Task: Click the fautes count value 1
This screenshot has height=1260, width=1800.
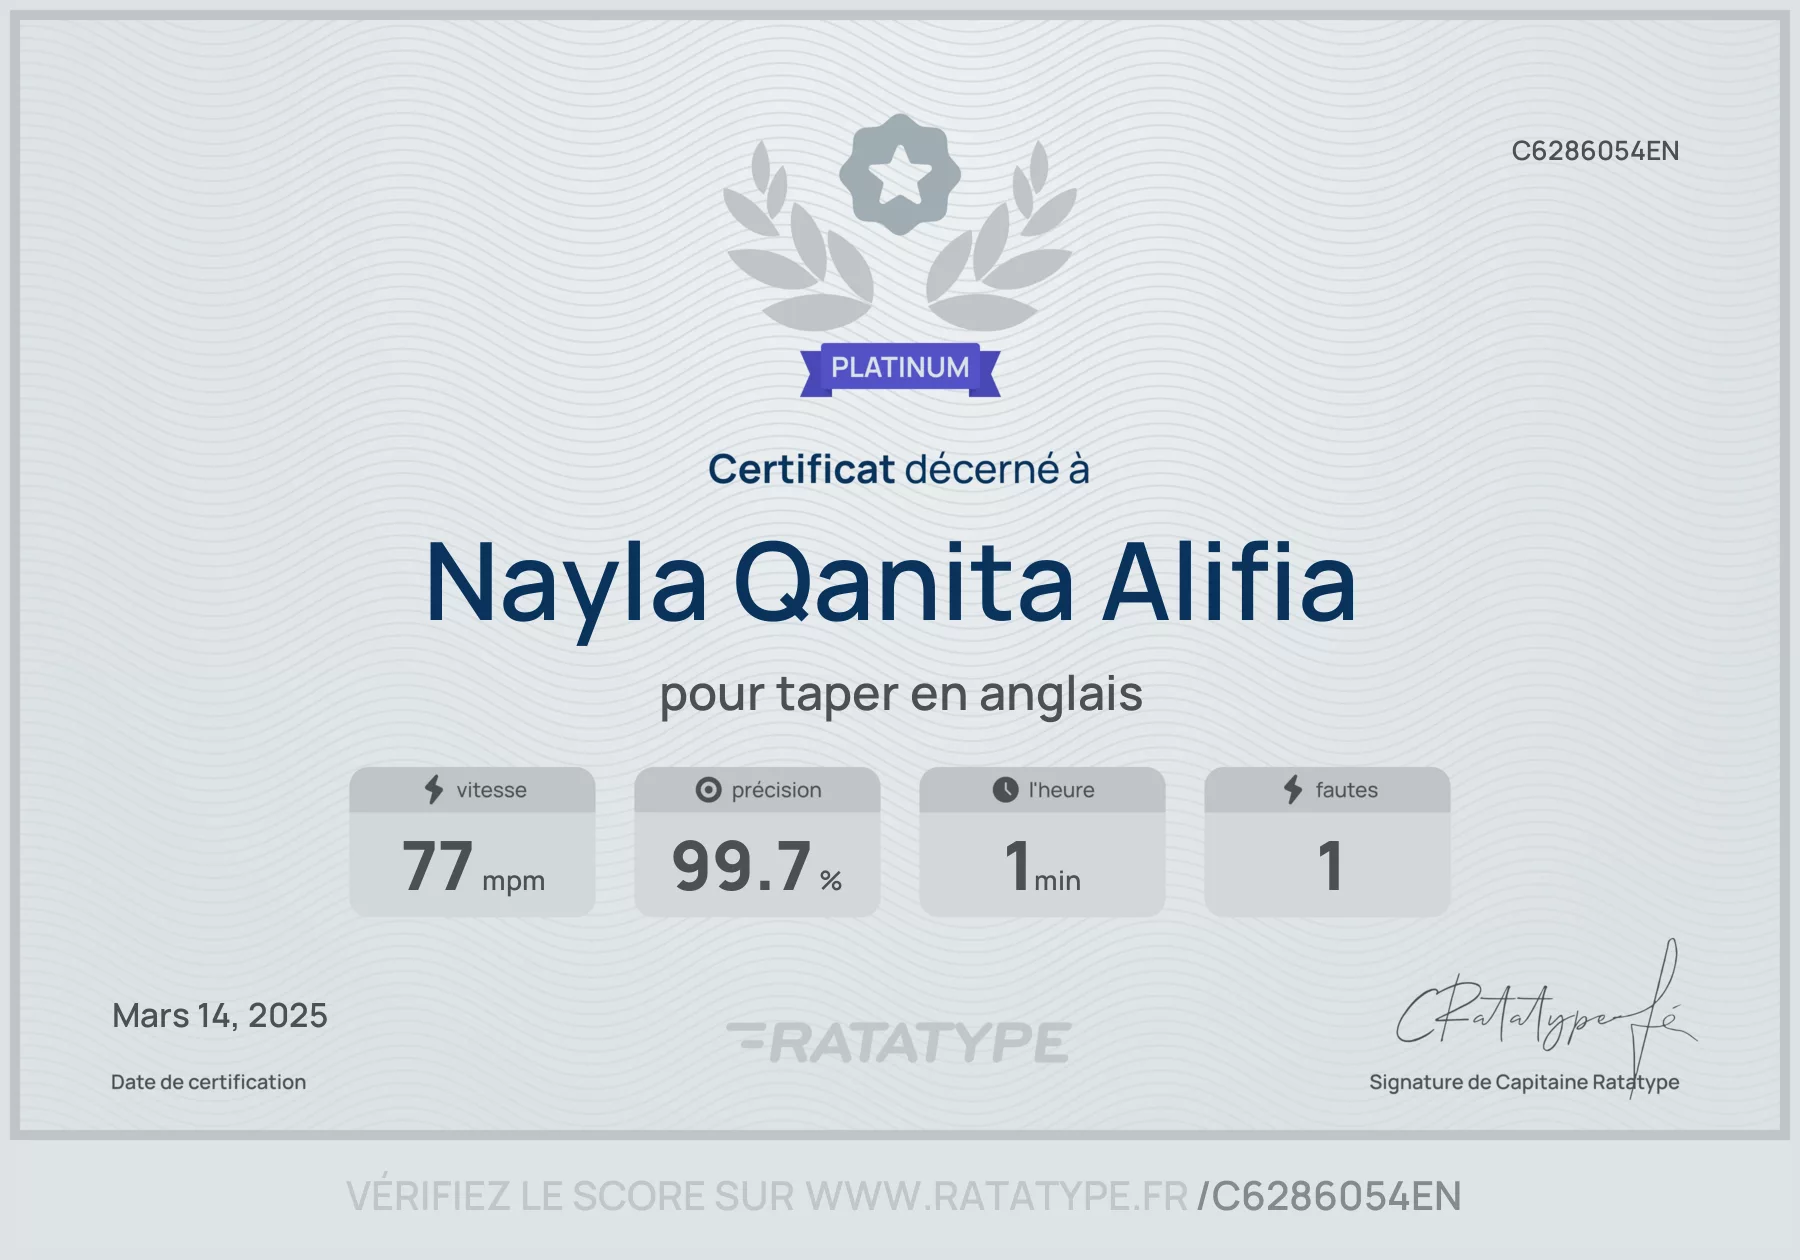Action: [1329, 866]
